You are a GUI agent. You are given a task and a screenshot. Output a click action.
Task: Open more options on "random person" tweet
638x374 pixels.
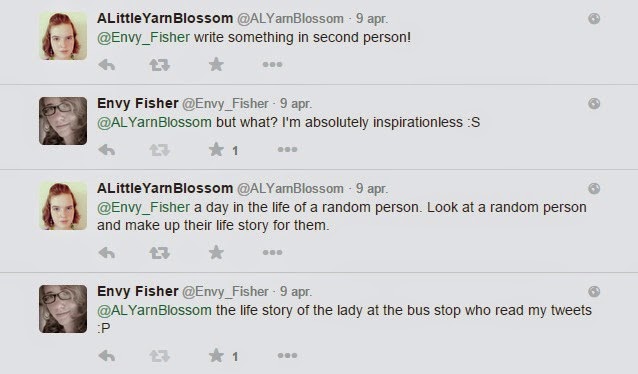coord(272,252)
